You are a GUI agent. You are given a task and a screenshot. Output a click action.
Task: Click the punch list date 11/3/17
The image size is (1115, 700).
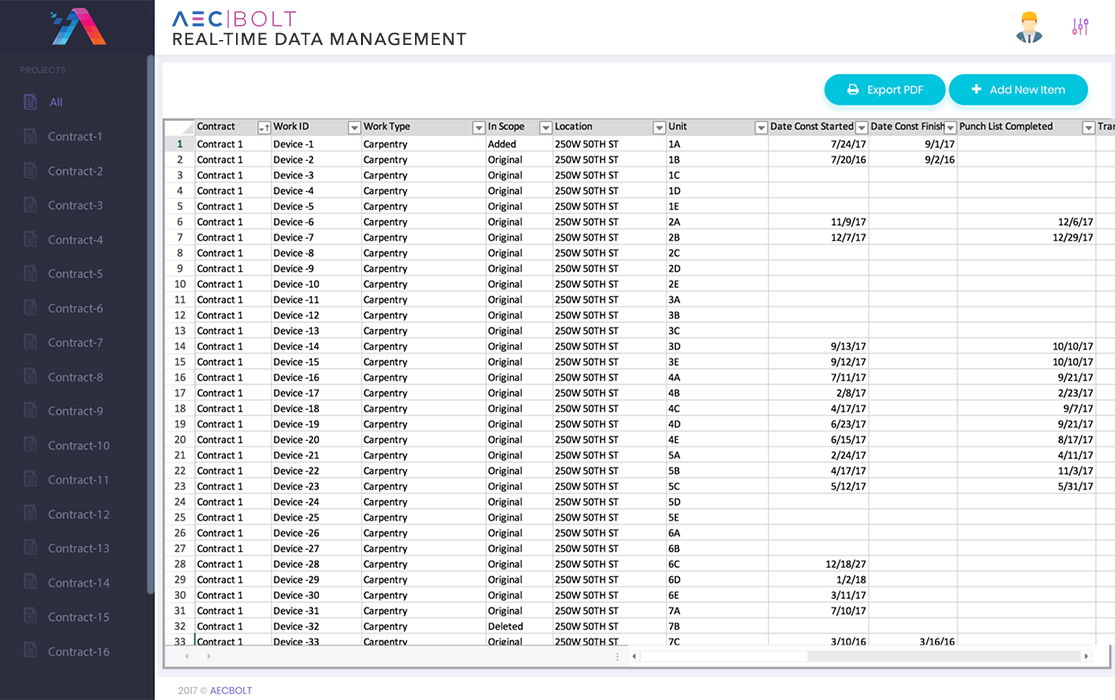pos(1026,471)
